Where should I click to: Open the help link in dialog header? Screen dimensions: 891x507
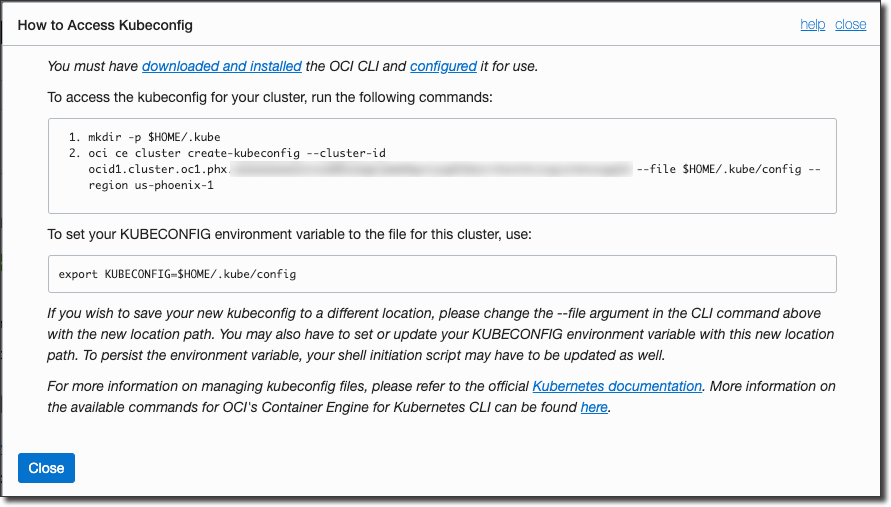pyautogui.click(x=812, y=24)
